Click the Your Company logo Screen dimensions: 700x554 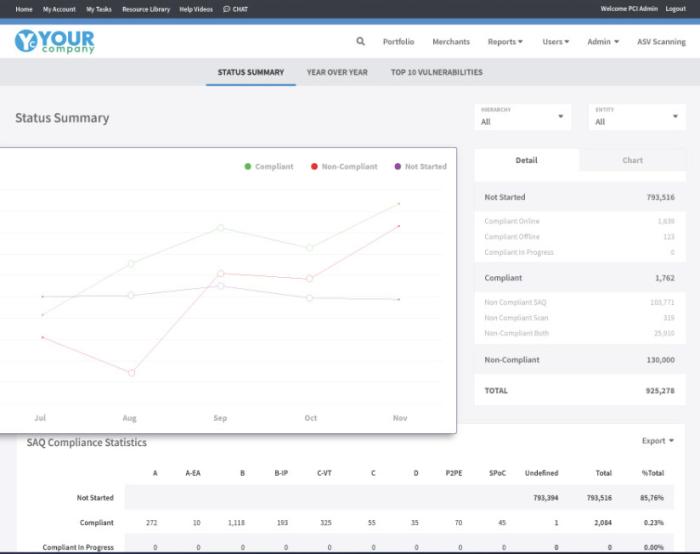pyautogui.click(x=55, y=41)
